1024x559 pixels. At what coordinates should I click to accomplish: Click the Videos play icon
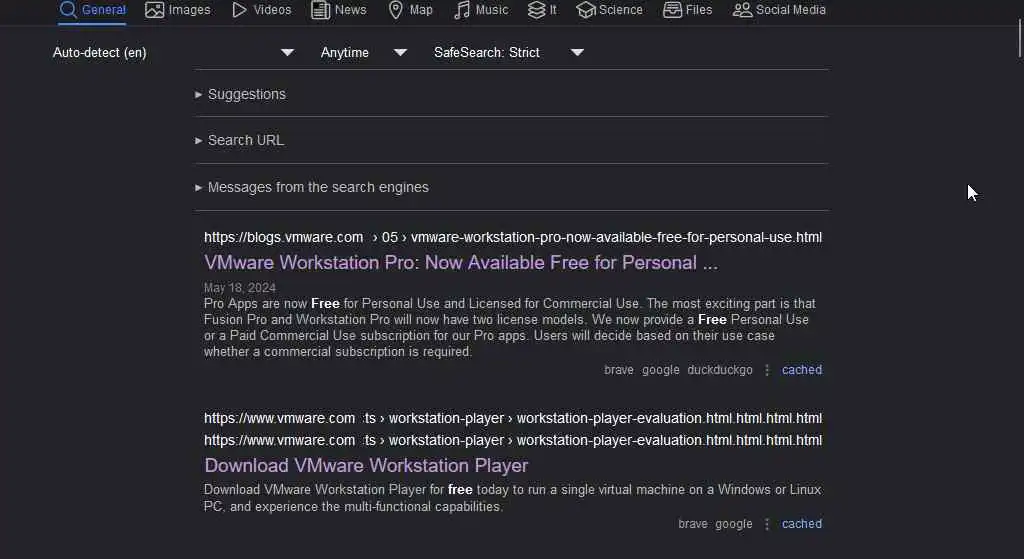pyautogui.click(x=240, y=10)
